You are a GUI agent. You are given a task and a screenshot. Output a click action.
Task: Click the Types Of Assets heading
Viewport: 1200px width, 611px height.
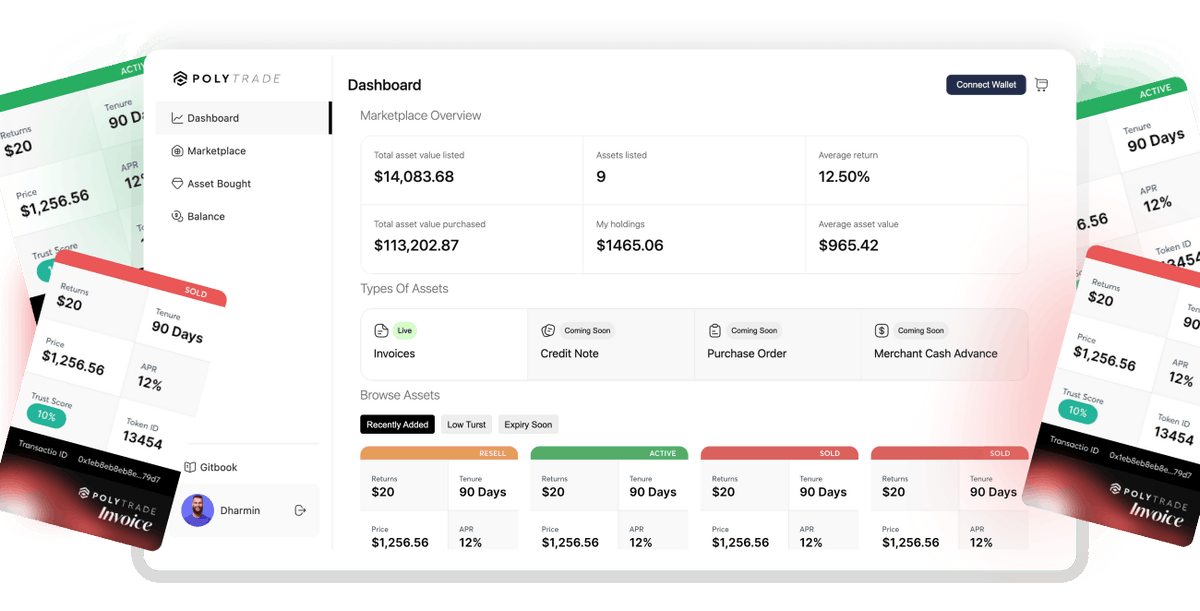tap(404, 289)
